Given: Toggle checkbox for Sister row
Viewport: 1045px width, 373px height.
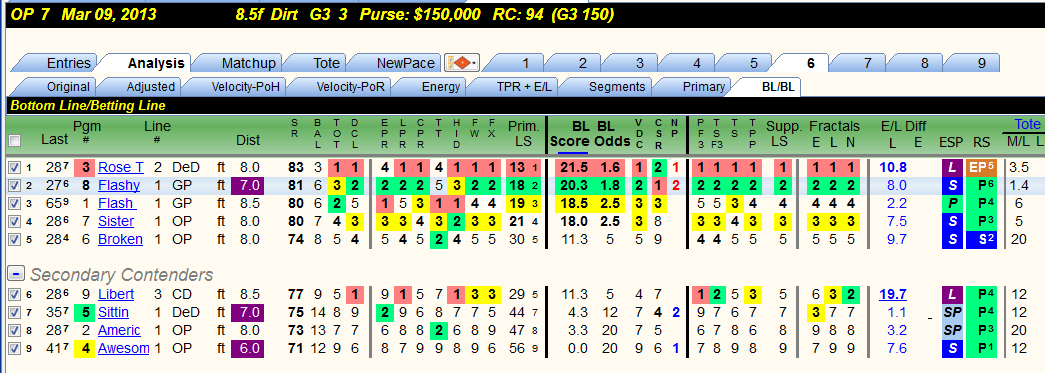Looking at the screenshot, I should tap(15, 221).
